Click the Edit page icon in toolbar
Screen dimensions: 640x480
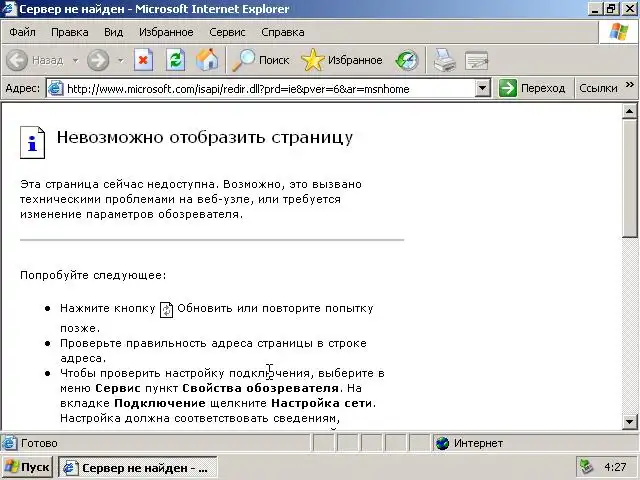[x=476, y=60]
